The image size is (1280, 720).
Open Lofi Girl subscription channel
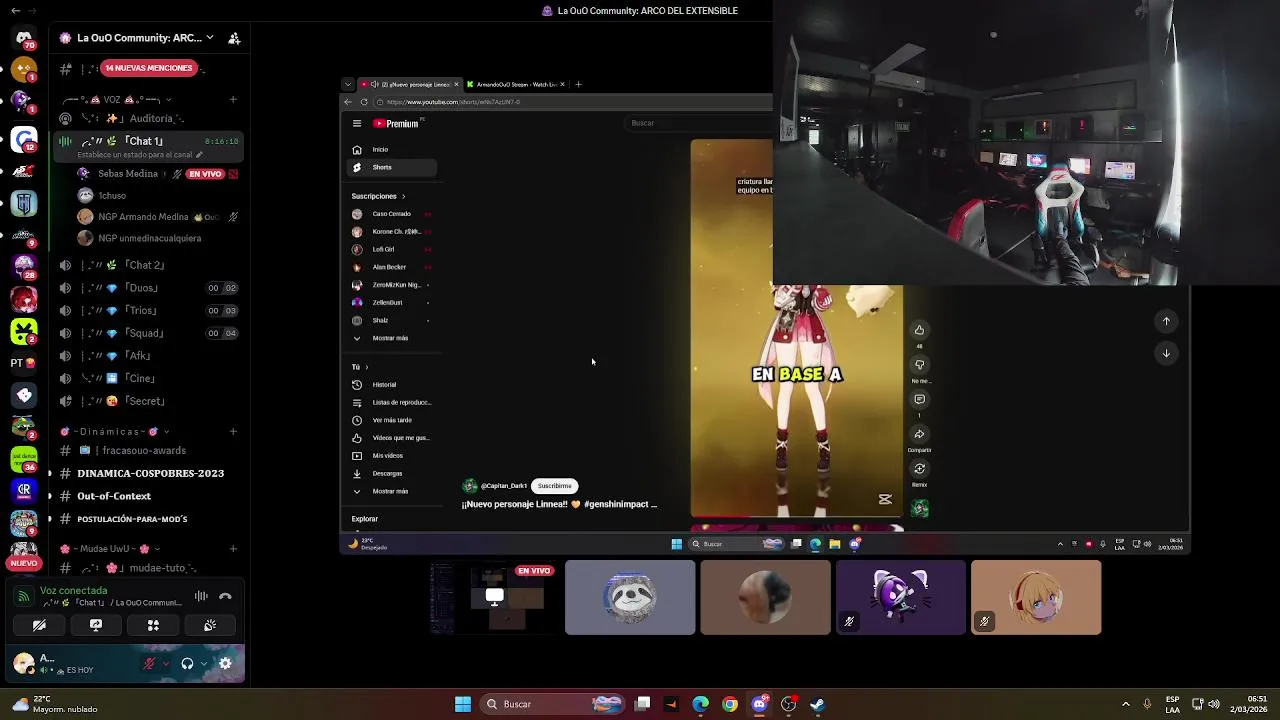tap(390, 249)
